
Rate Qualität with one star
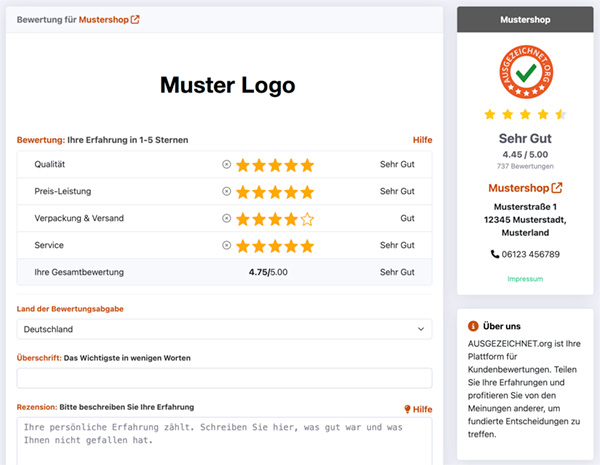coord(242,164)
